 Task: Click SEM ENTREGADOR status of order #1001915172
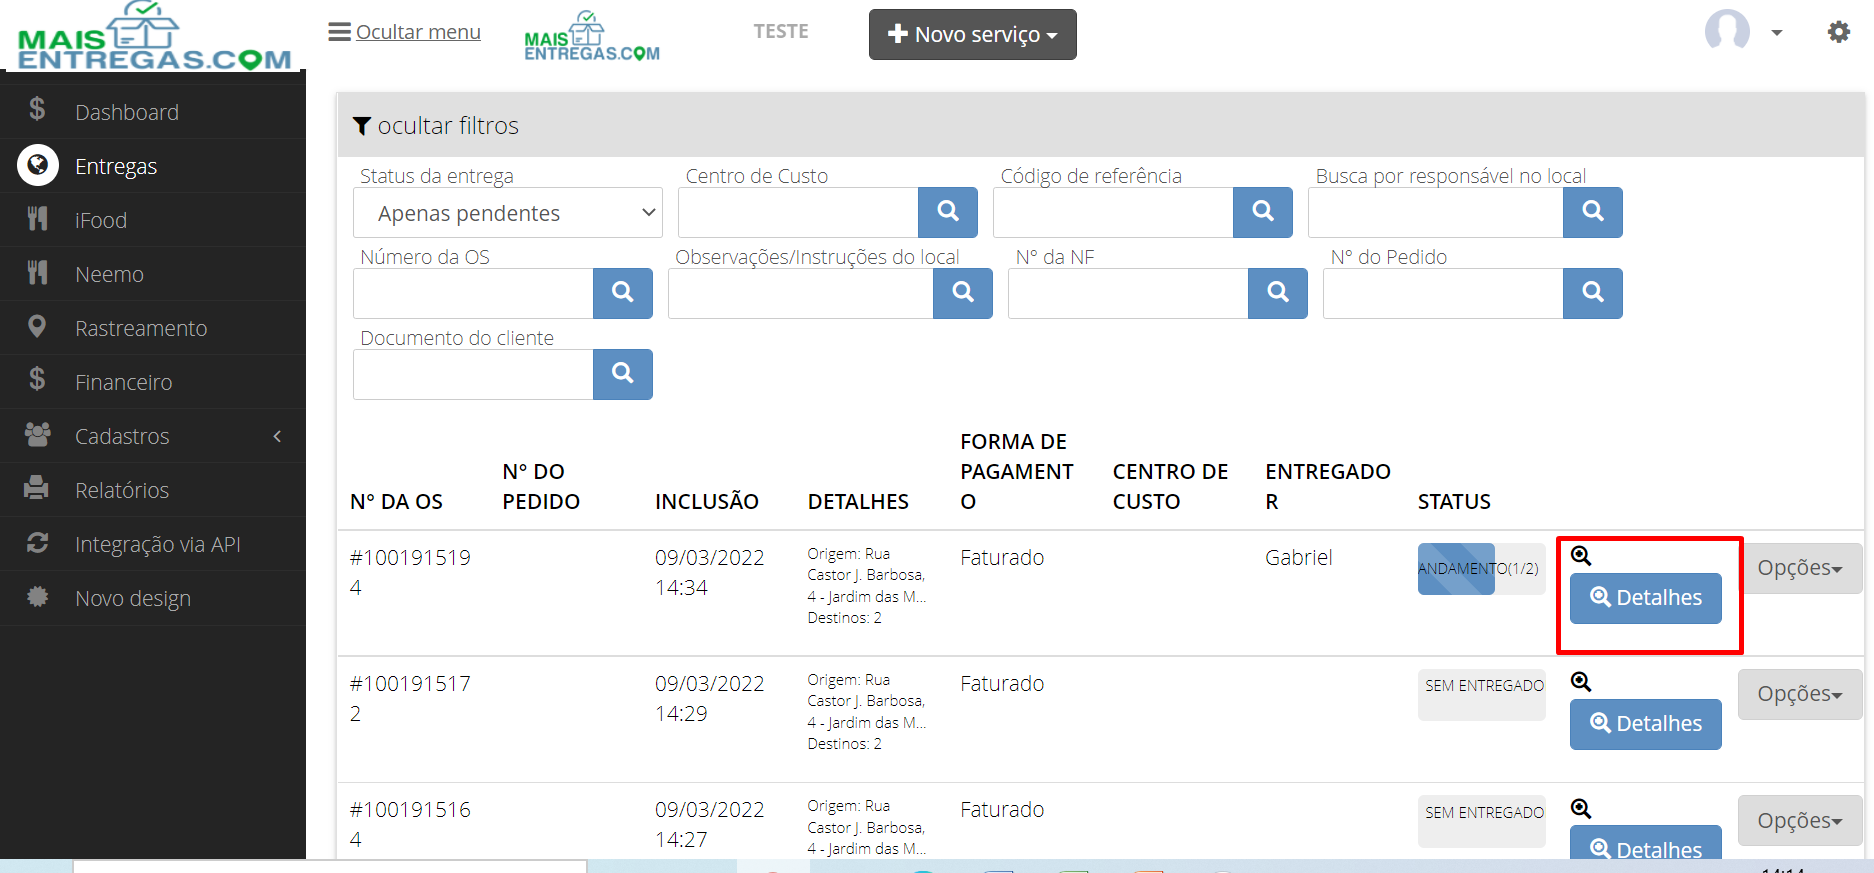1481,695
